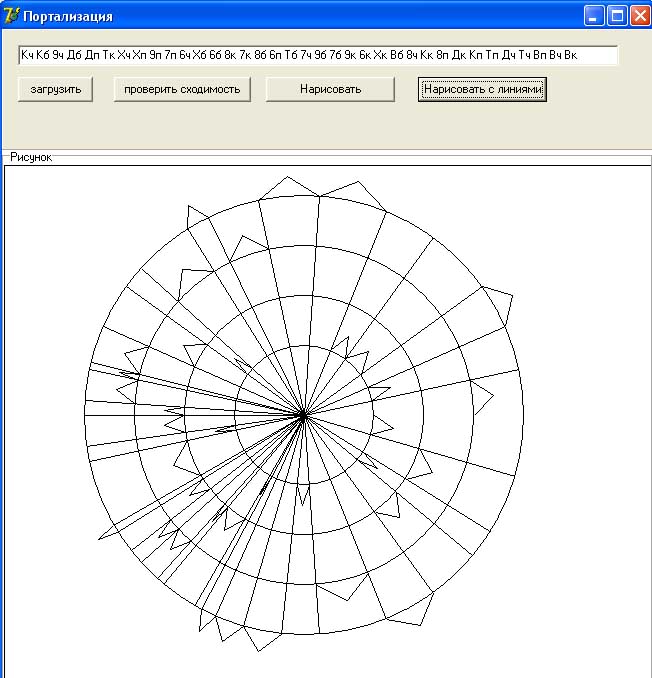Click the app icon in title bar
Image resolution: width=652 pixels, height=678 pixels.
tap(11, 16)
